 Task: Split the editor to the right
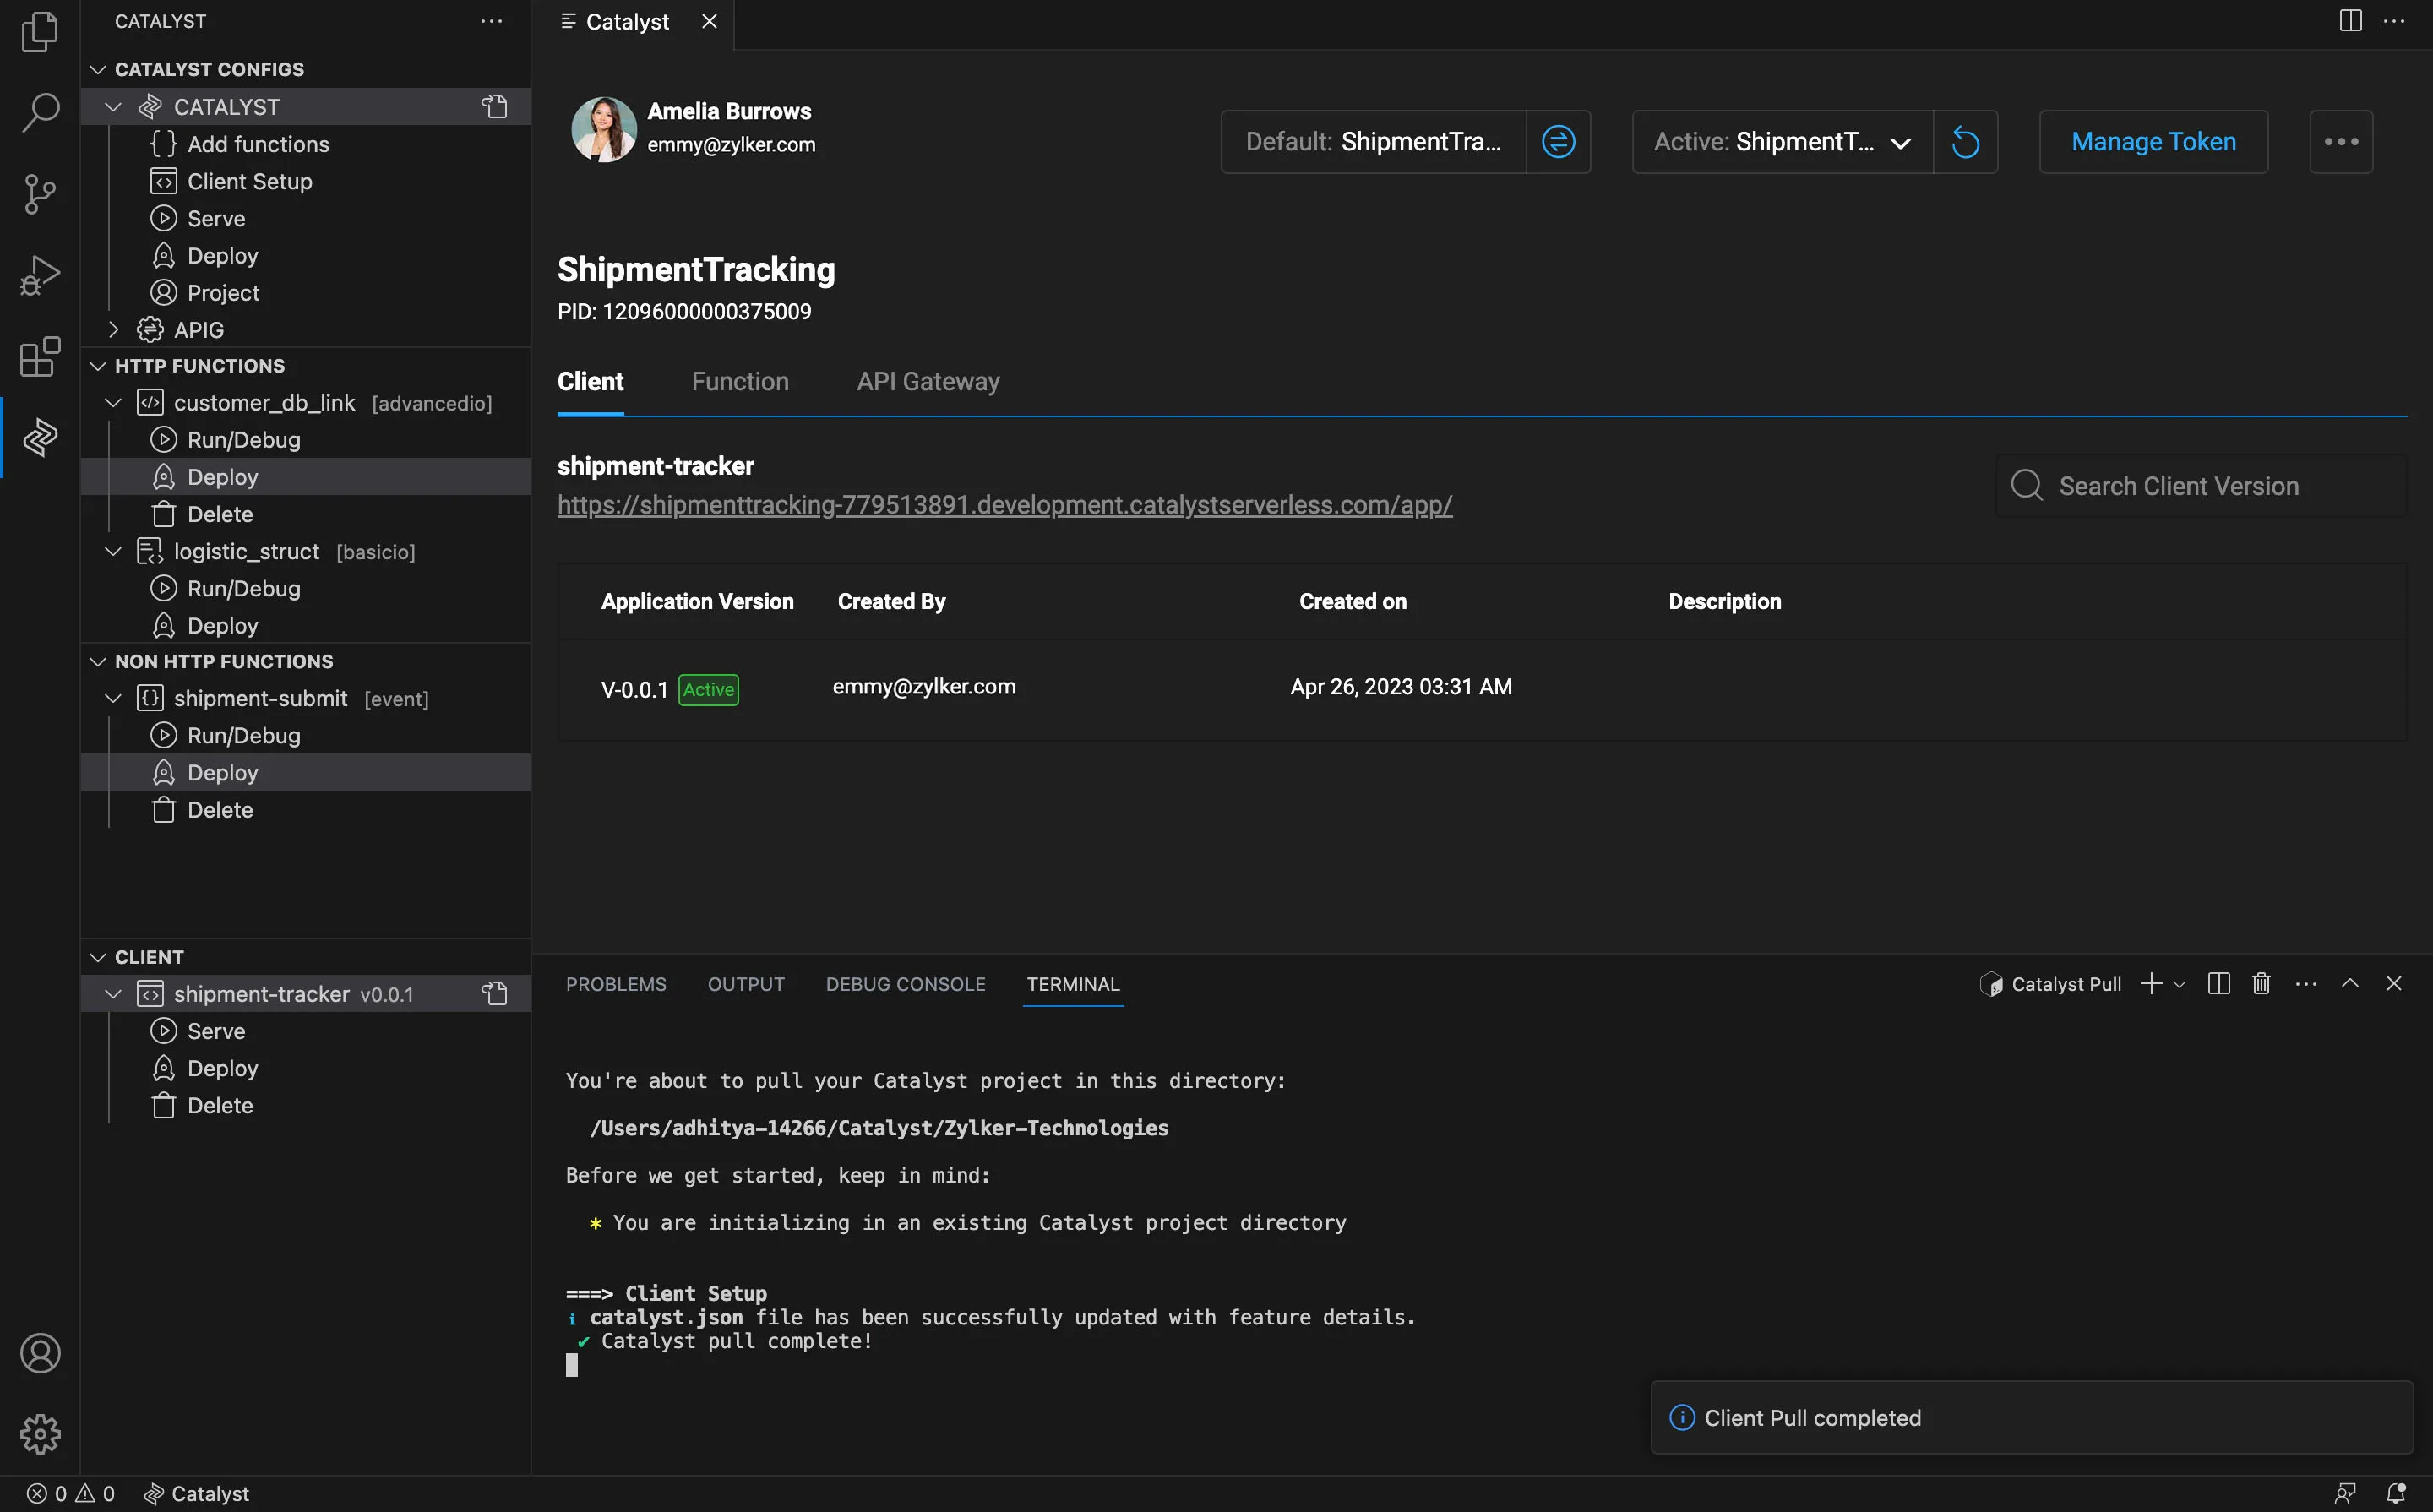(x=2350, y=21)
